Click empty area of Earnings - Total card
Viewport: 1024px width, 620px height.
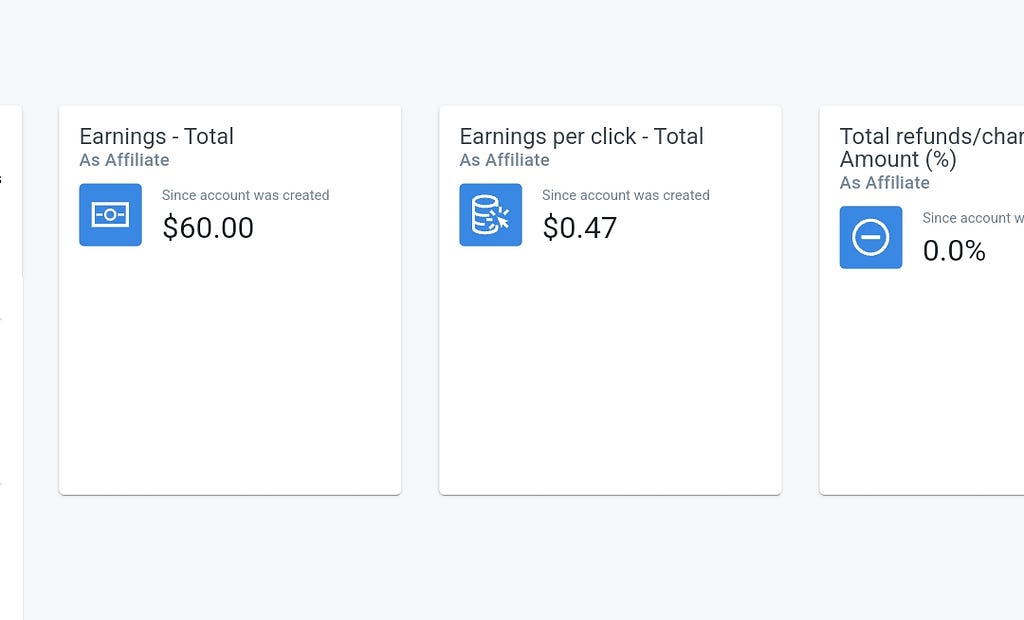[230, 372]
